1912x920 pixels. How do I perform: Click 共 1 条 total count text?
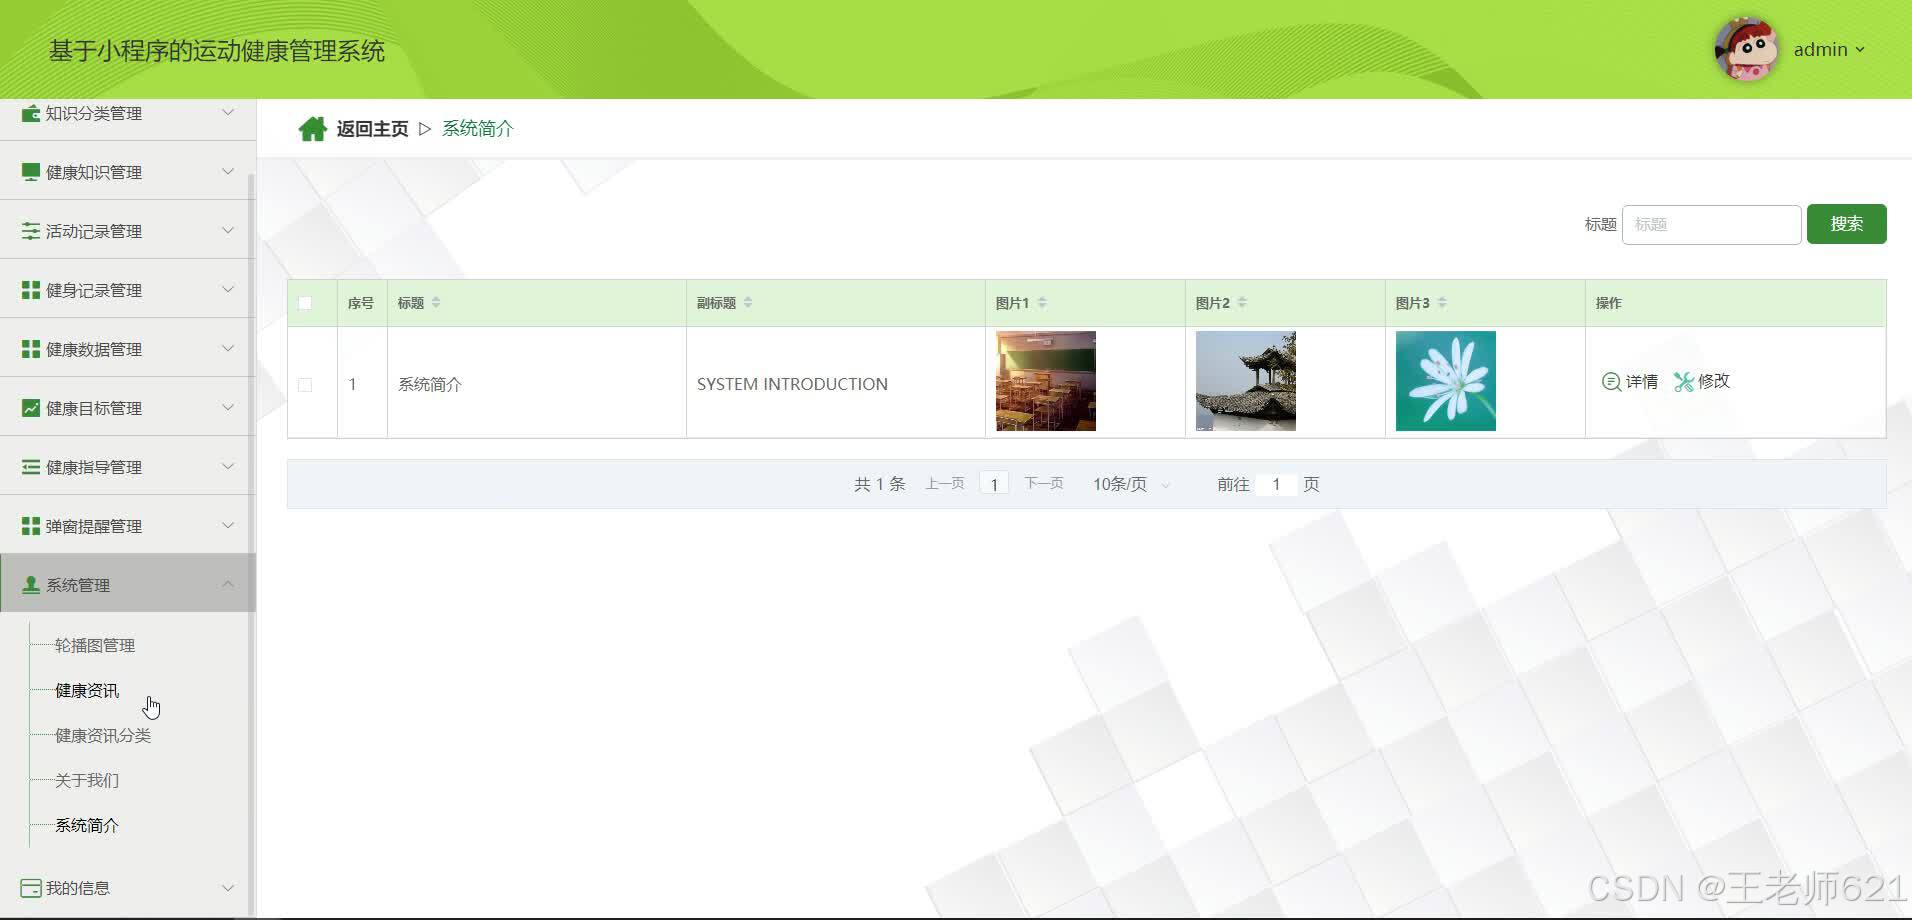[x=879, y=484]
